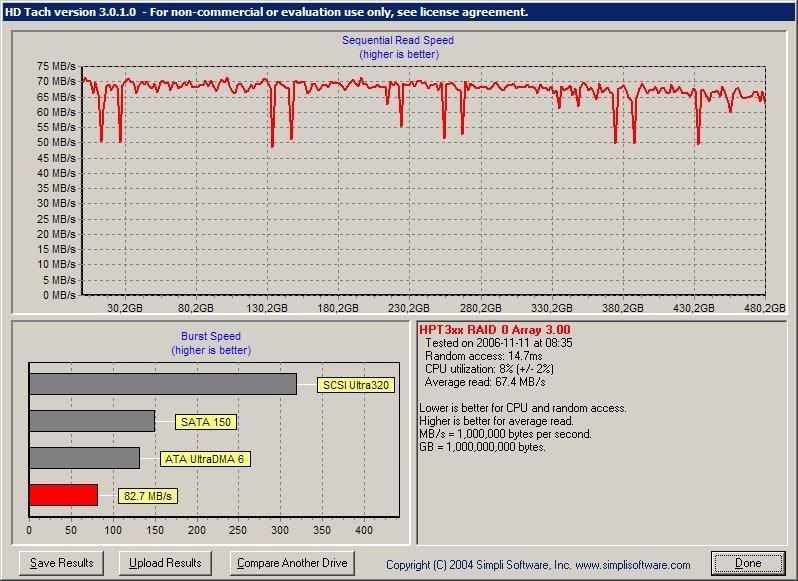The width and height of the screenshot is (798, 581).
Task: Click 'GB = 1,000,000,000 bytes.' line
Action: [482, 447]
